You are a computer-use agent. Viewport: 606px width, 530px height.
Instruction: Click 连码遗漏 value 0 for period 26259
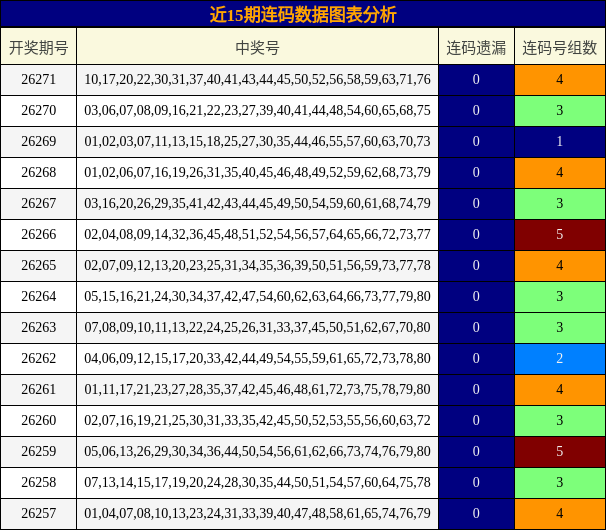(x=476, y=451)
